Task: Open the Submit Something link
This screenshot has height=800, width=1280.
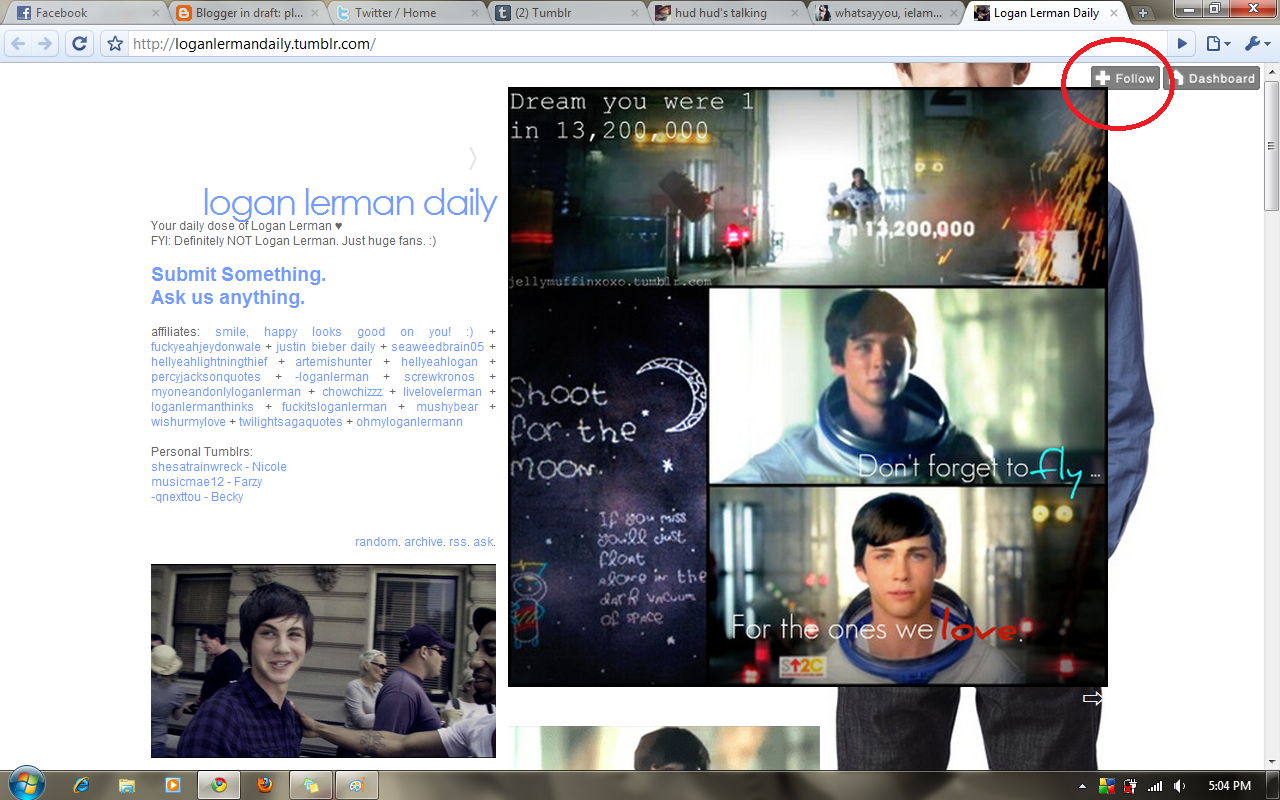Action: [x=238, y=274]
